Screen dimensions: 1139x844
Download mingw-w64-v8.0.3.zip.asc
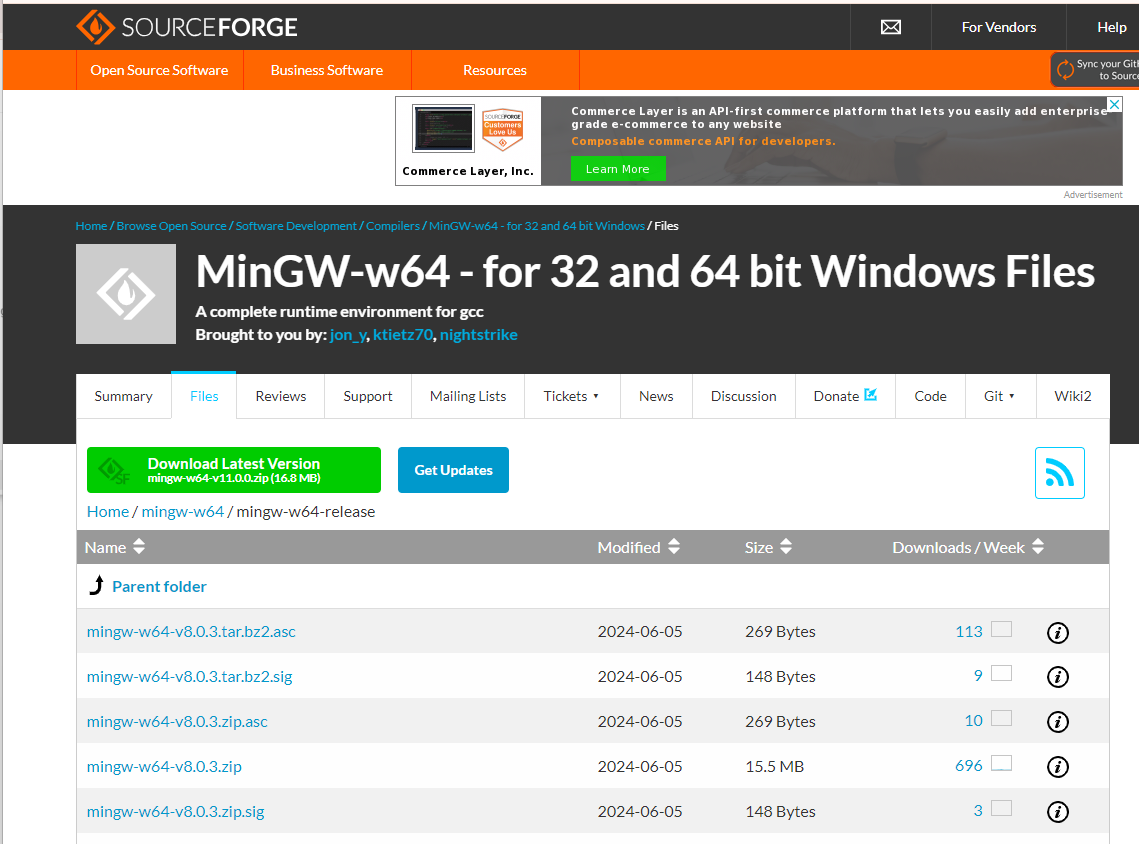(x=177, y=722)
